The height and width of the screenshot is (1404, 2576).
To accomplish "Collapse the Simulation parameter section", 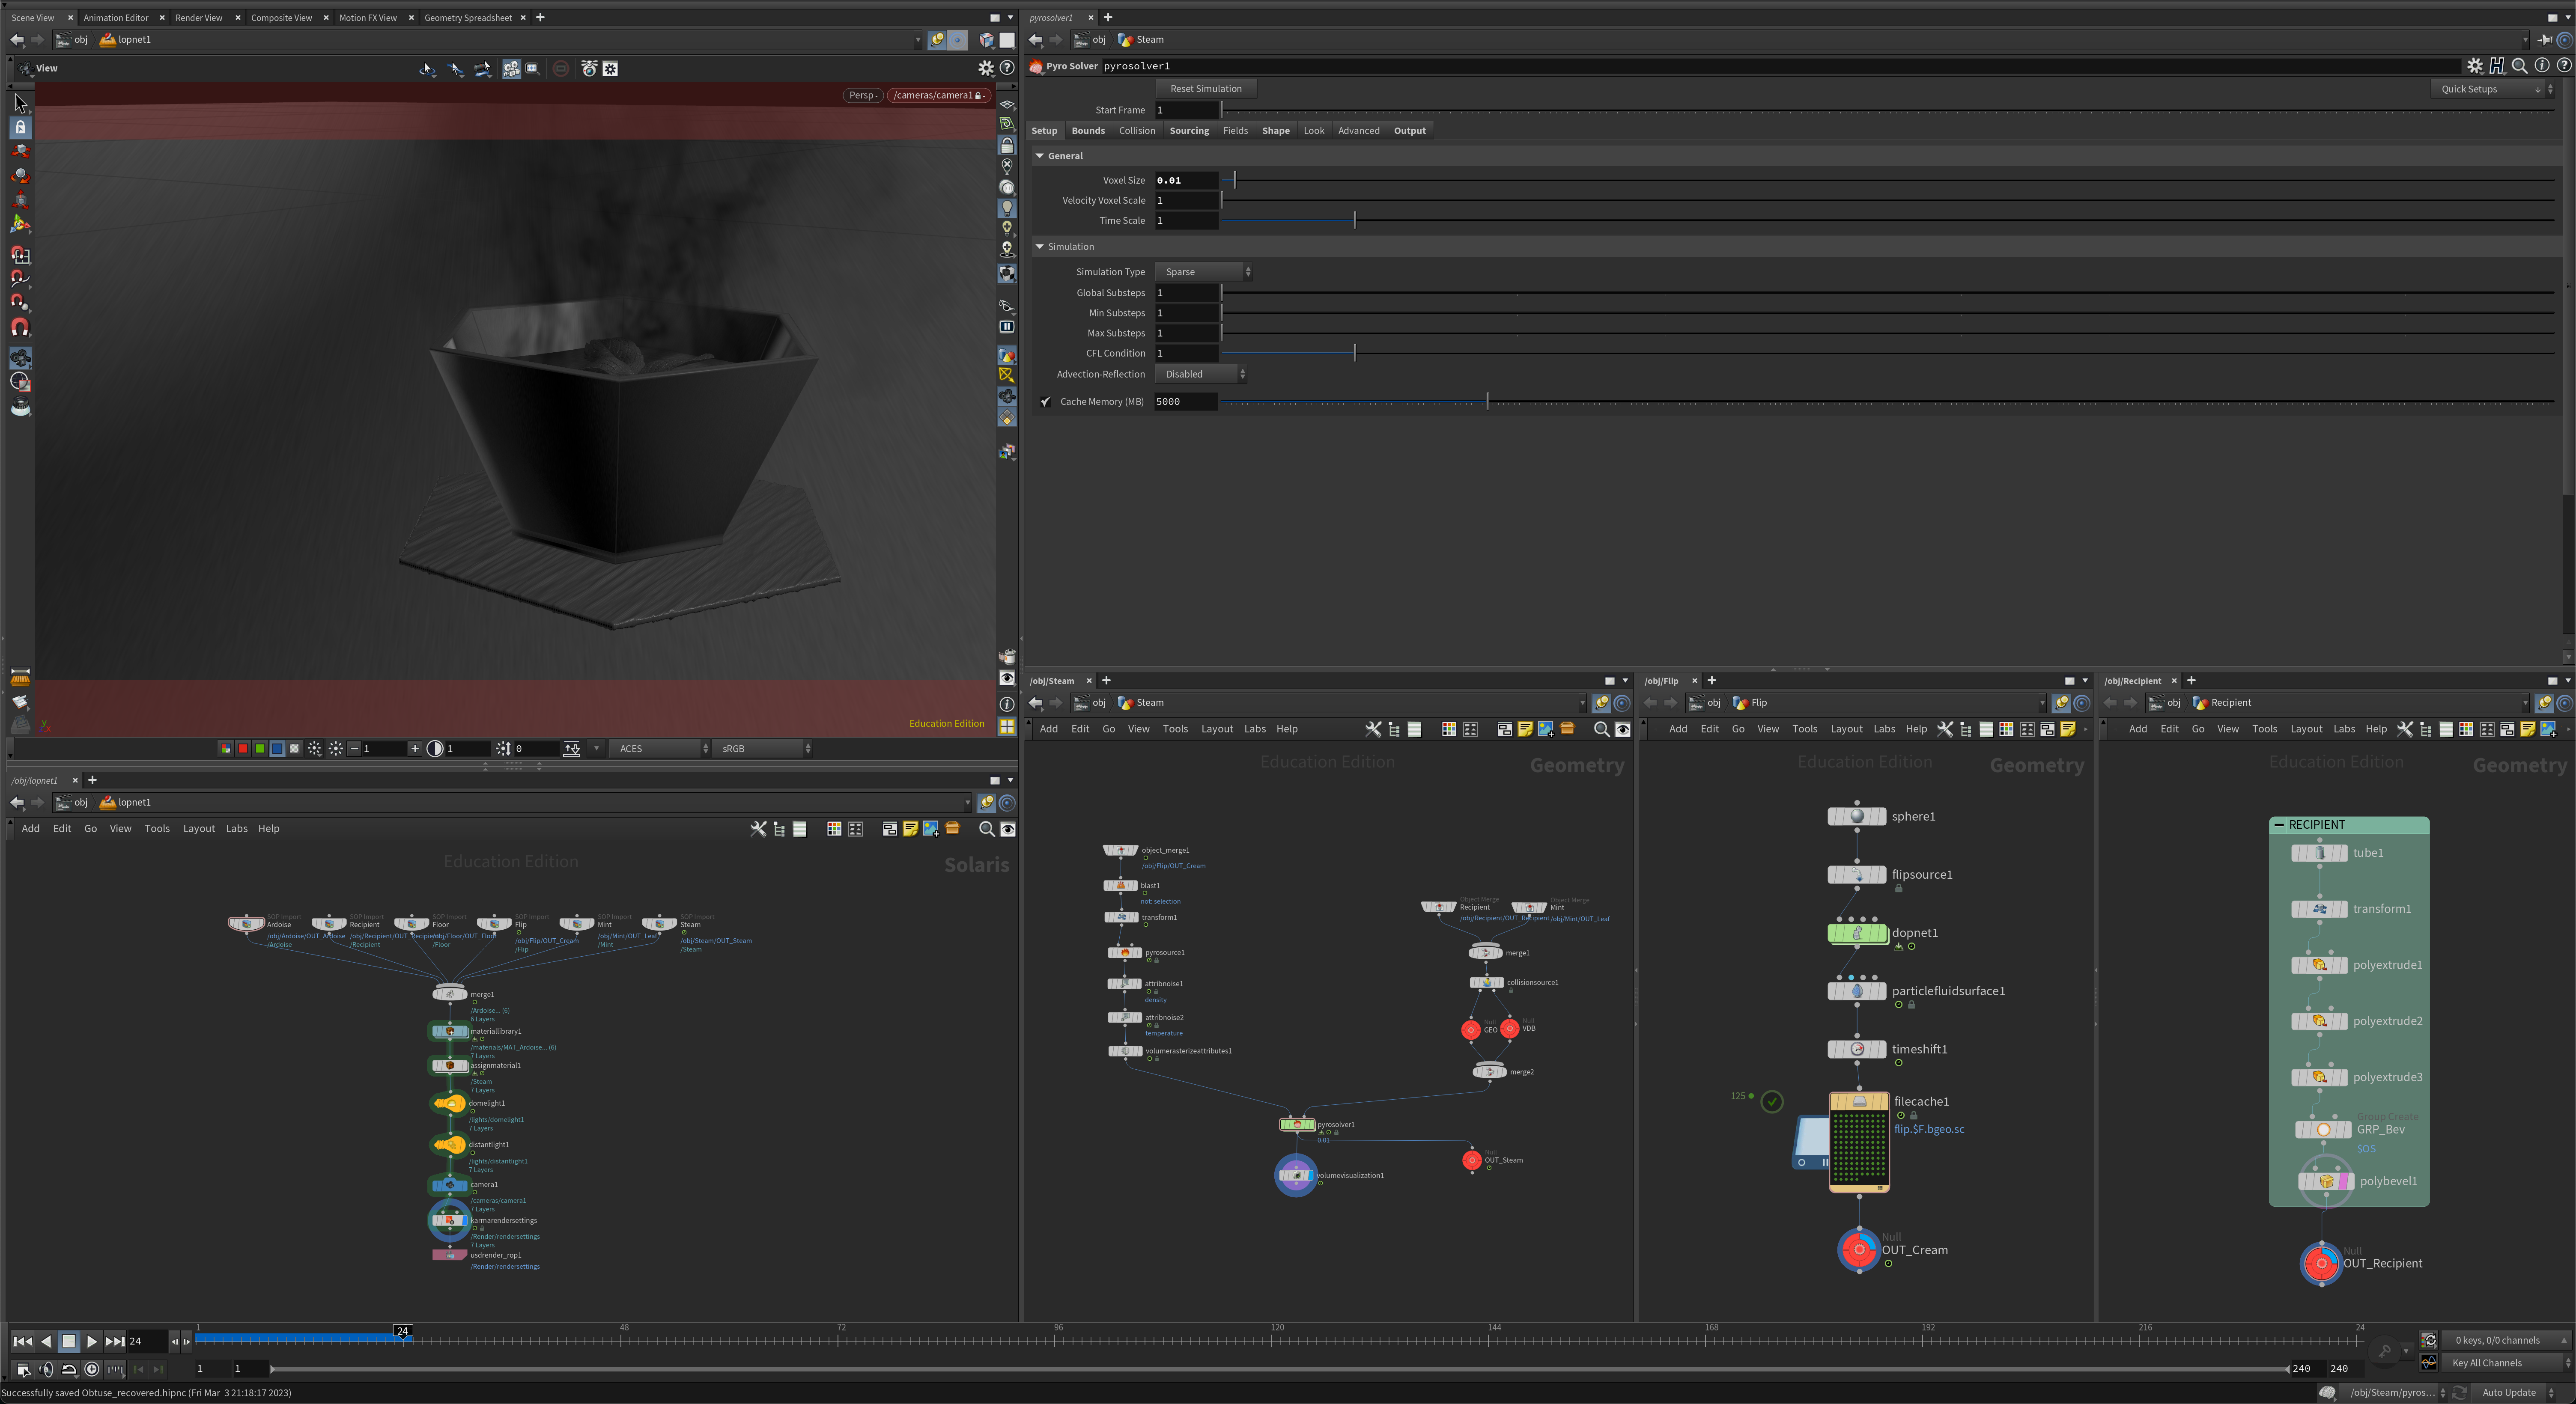I will pos(1040,247).
